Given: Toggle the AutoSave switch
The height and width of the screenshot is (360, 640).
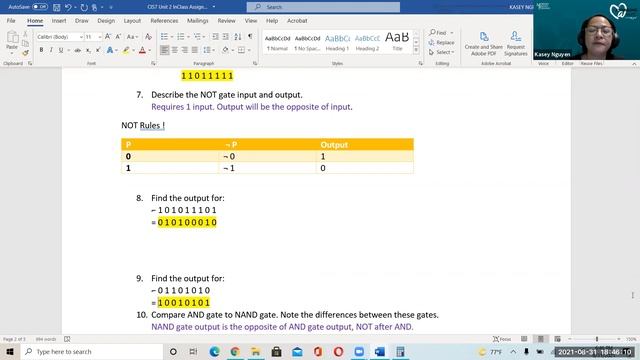Looking at the screenshot, I should pos(40,7).
